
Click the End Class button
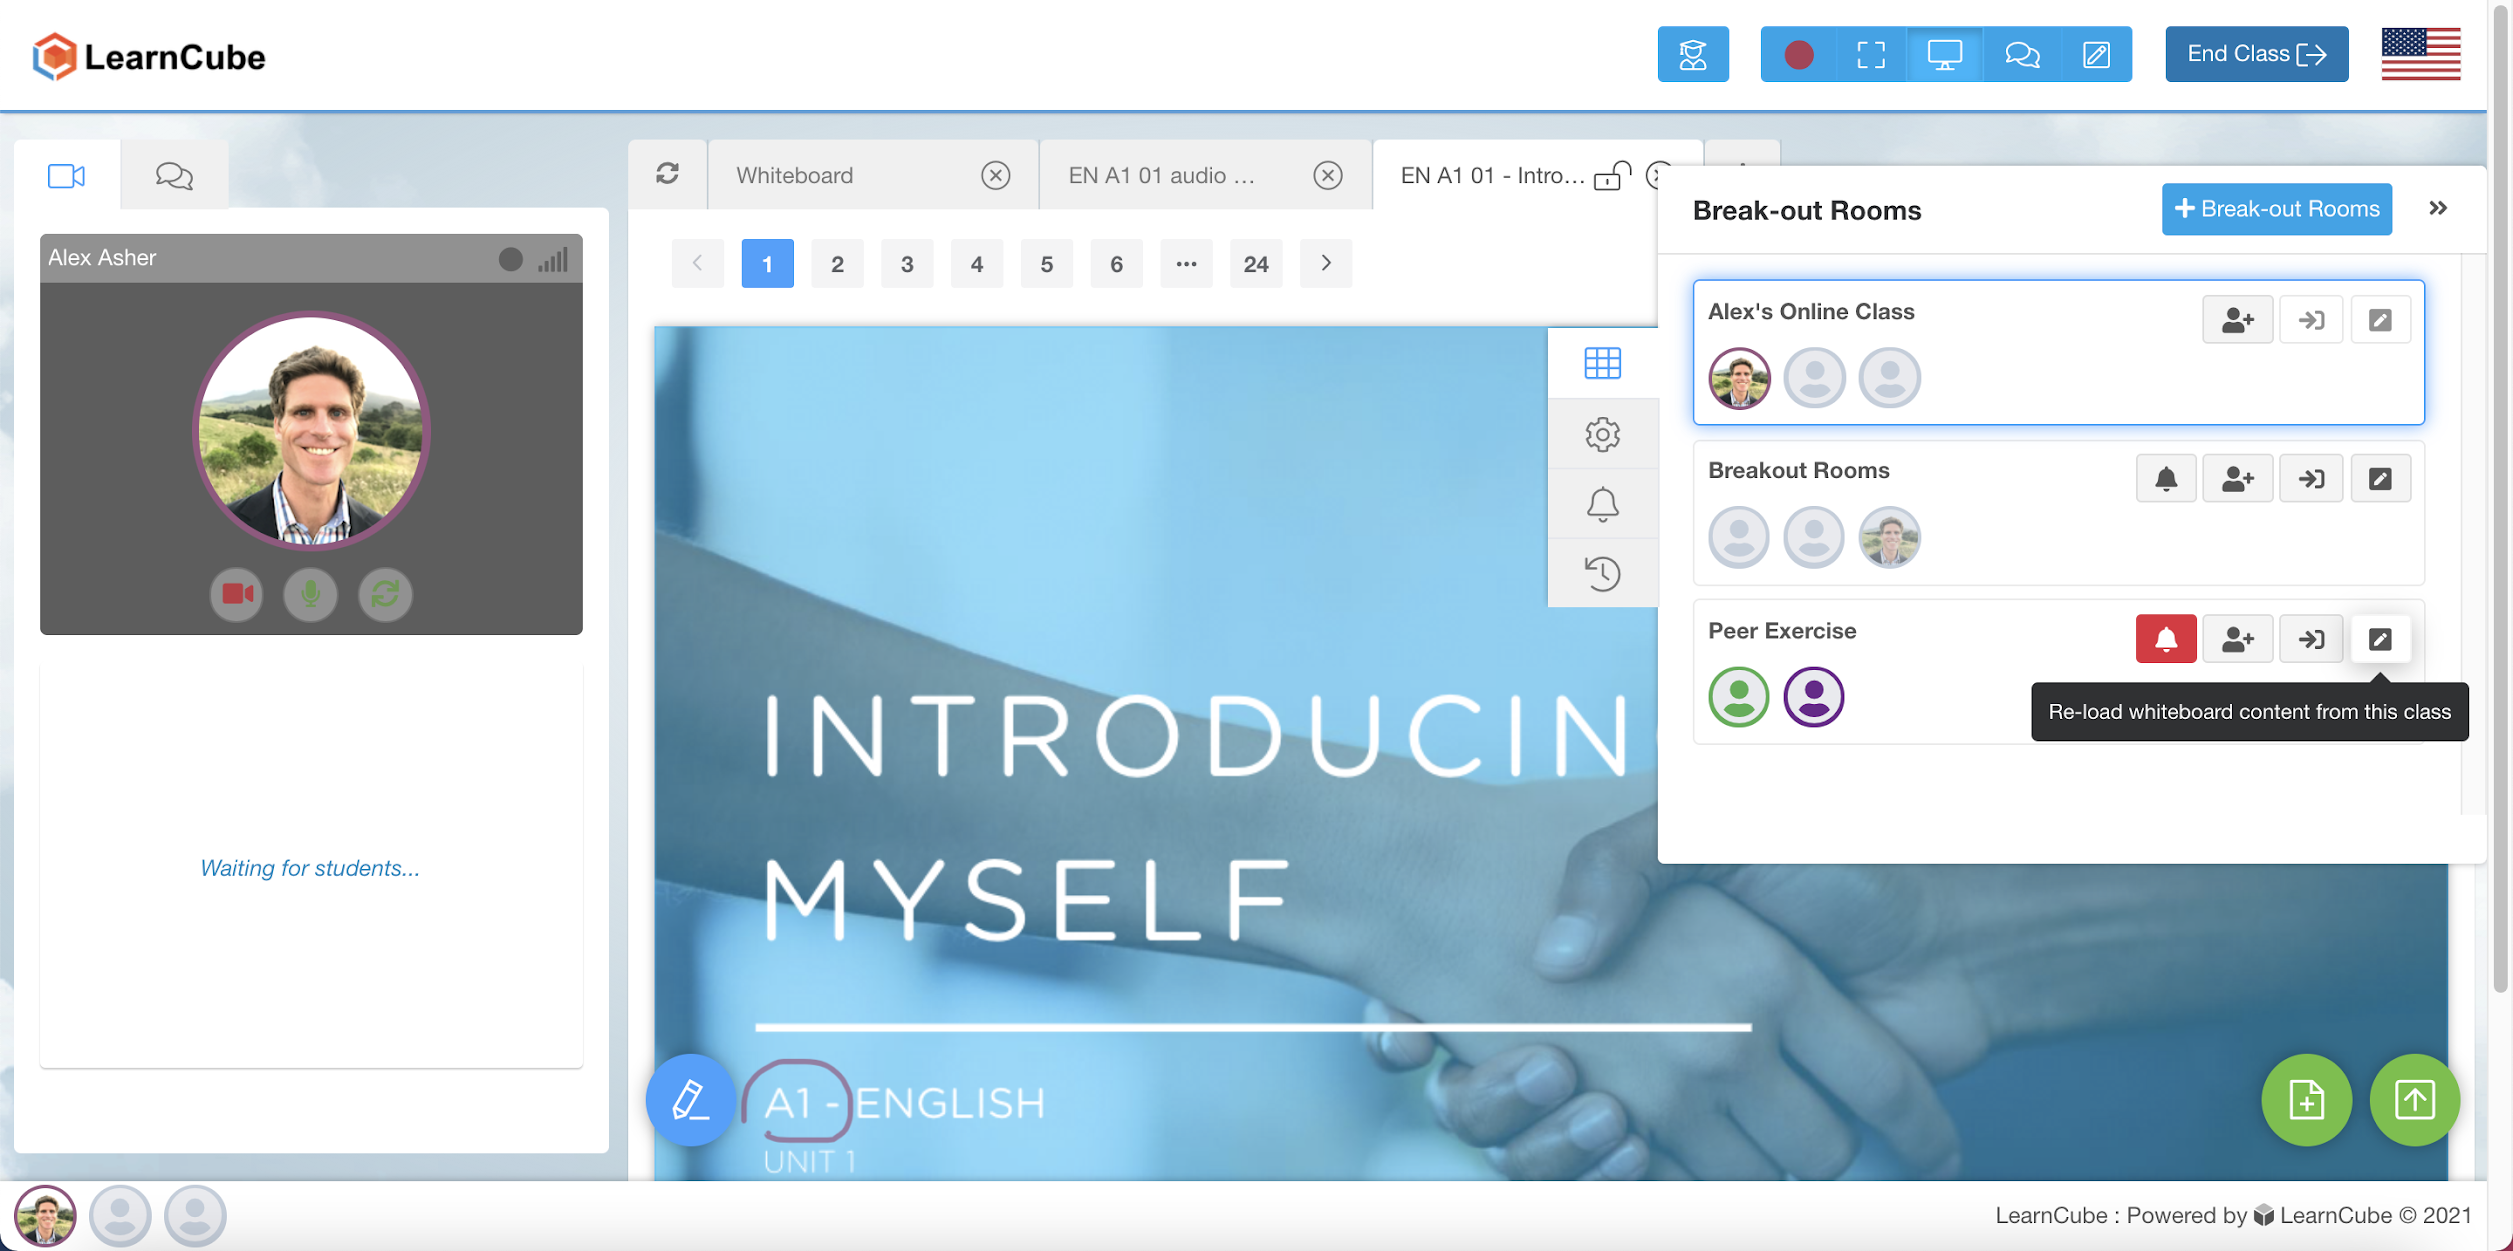tap(2256, 54)
